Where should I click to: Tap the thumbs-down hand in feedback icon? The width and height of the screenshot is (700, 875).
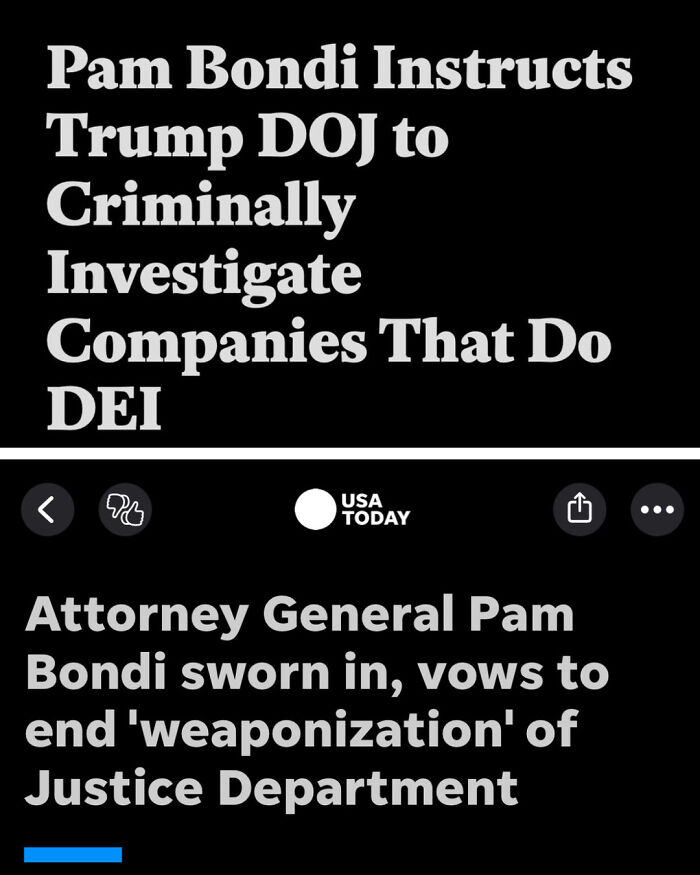(116, 505)
